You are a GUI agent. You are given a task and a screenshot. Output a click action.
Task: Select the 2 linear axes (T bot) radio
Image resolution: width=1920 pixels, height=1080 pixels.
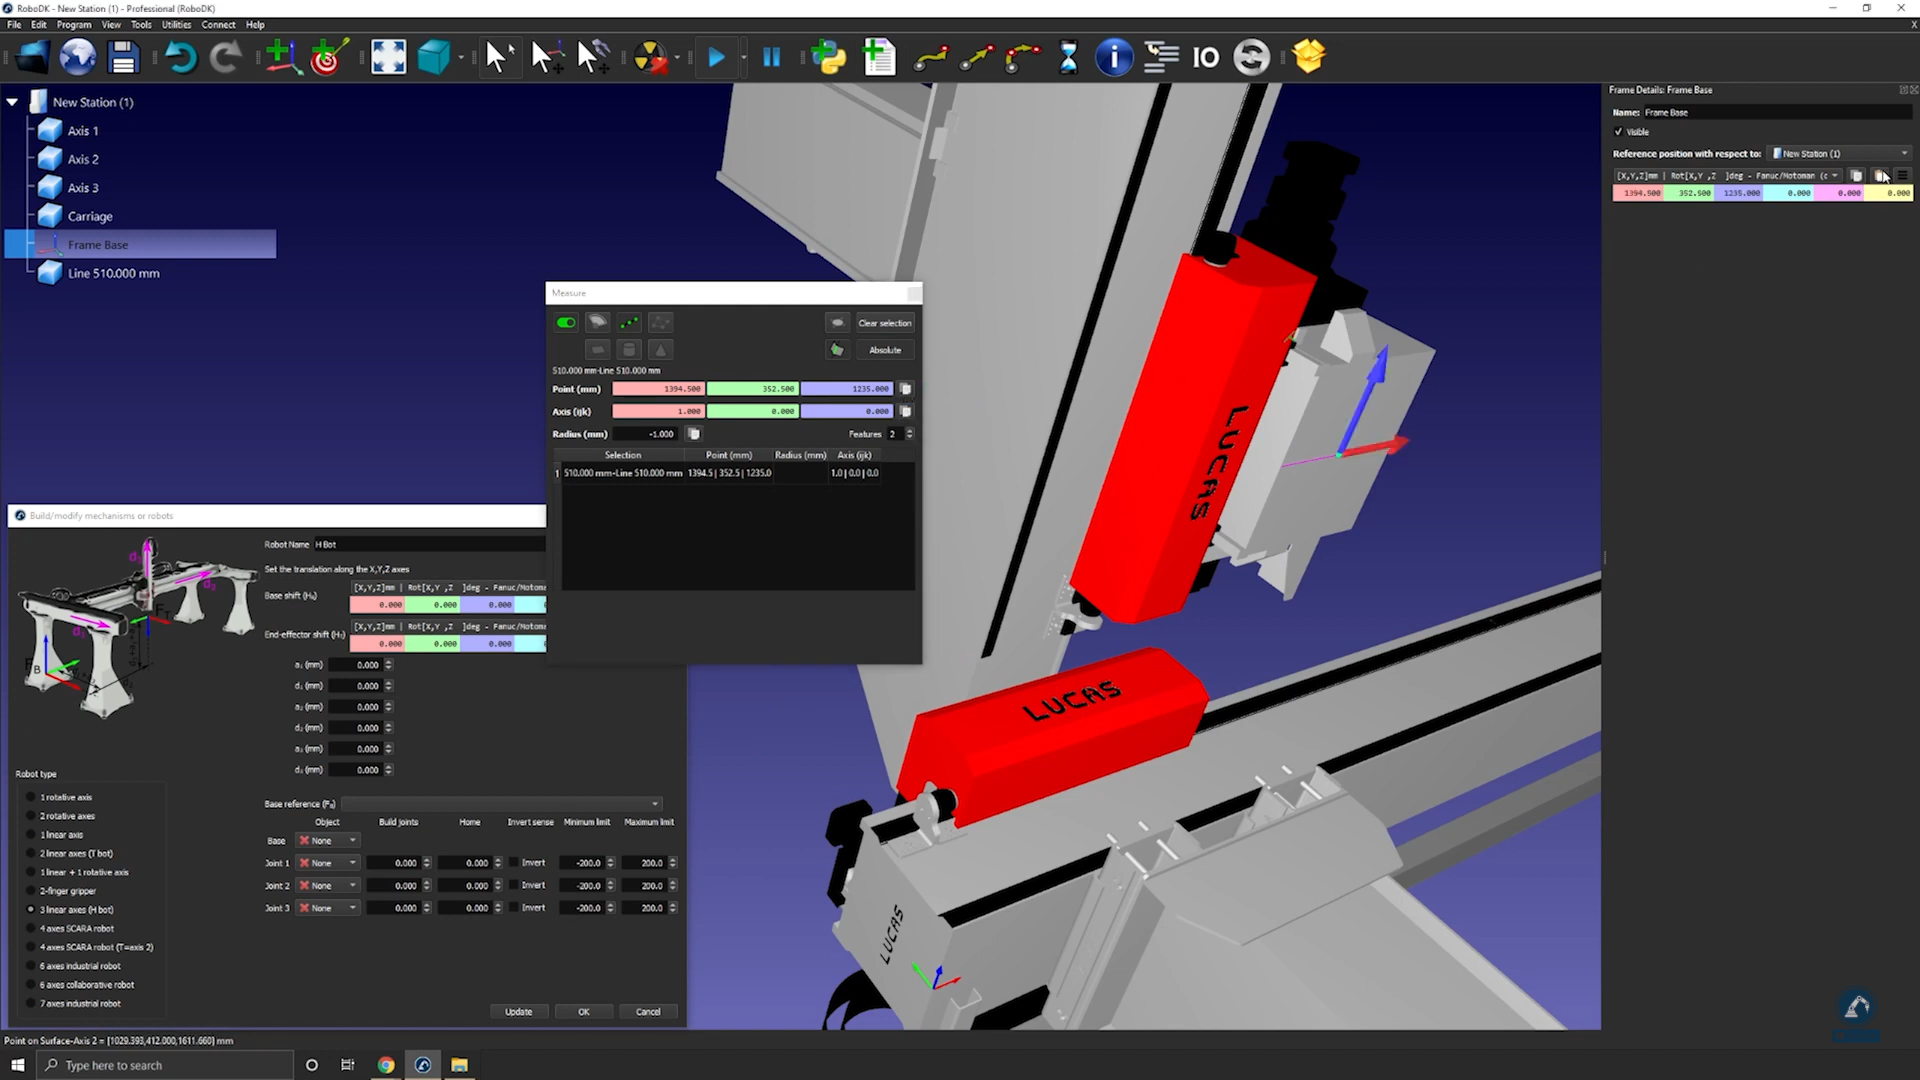click(x=31, y=854)
